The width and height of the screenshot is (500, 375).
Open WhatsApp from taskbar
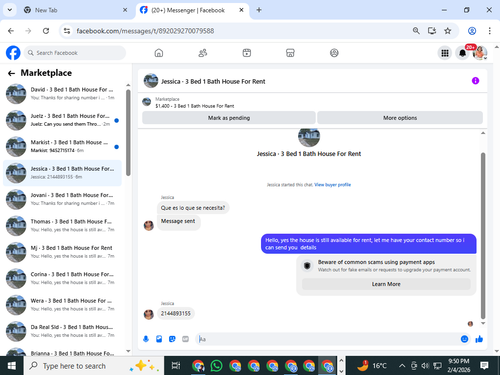217,366
